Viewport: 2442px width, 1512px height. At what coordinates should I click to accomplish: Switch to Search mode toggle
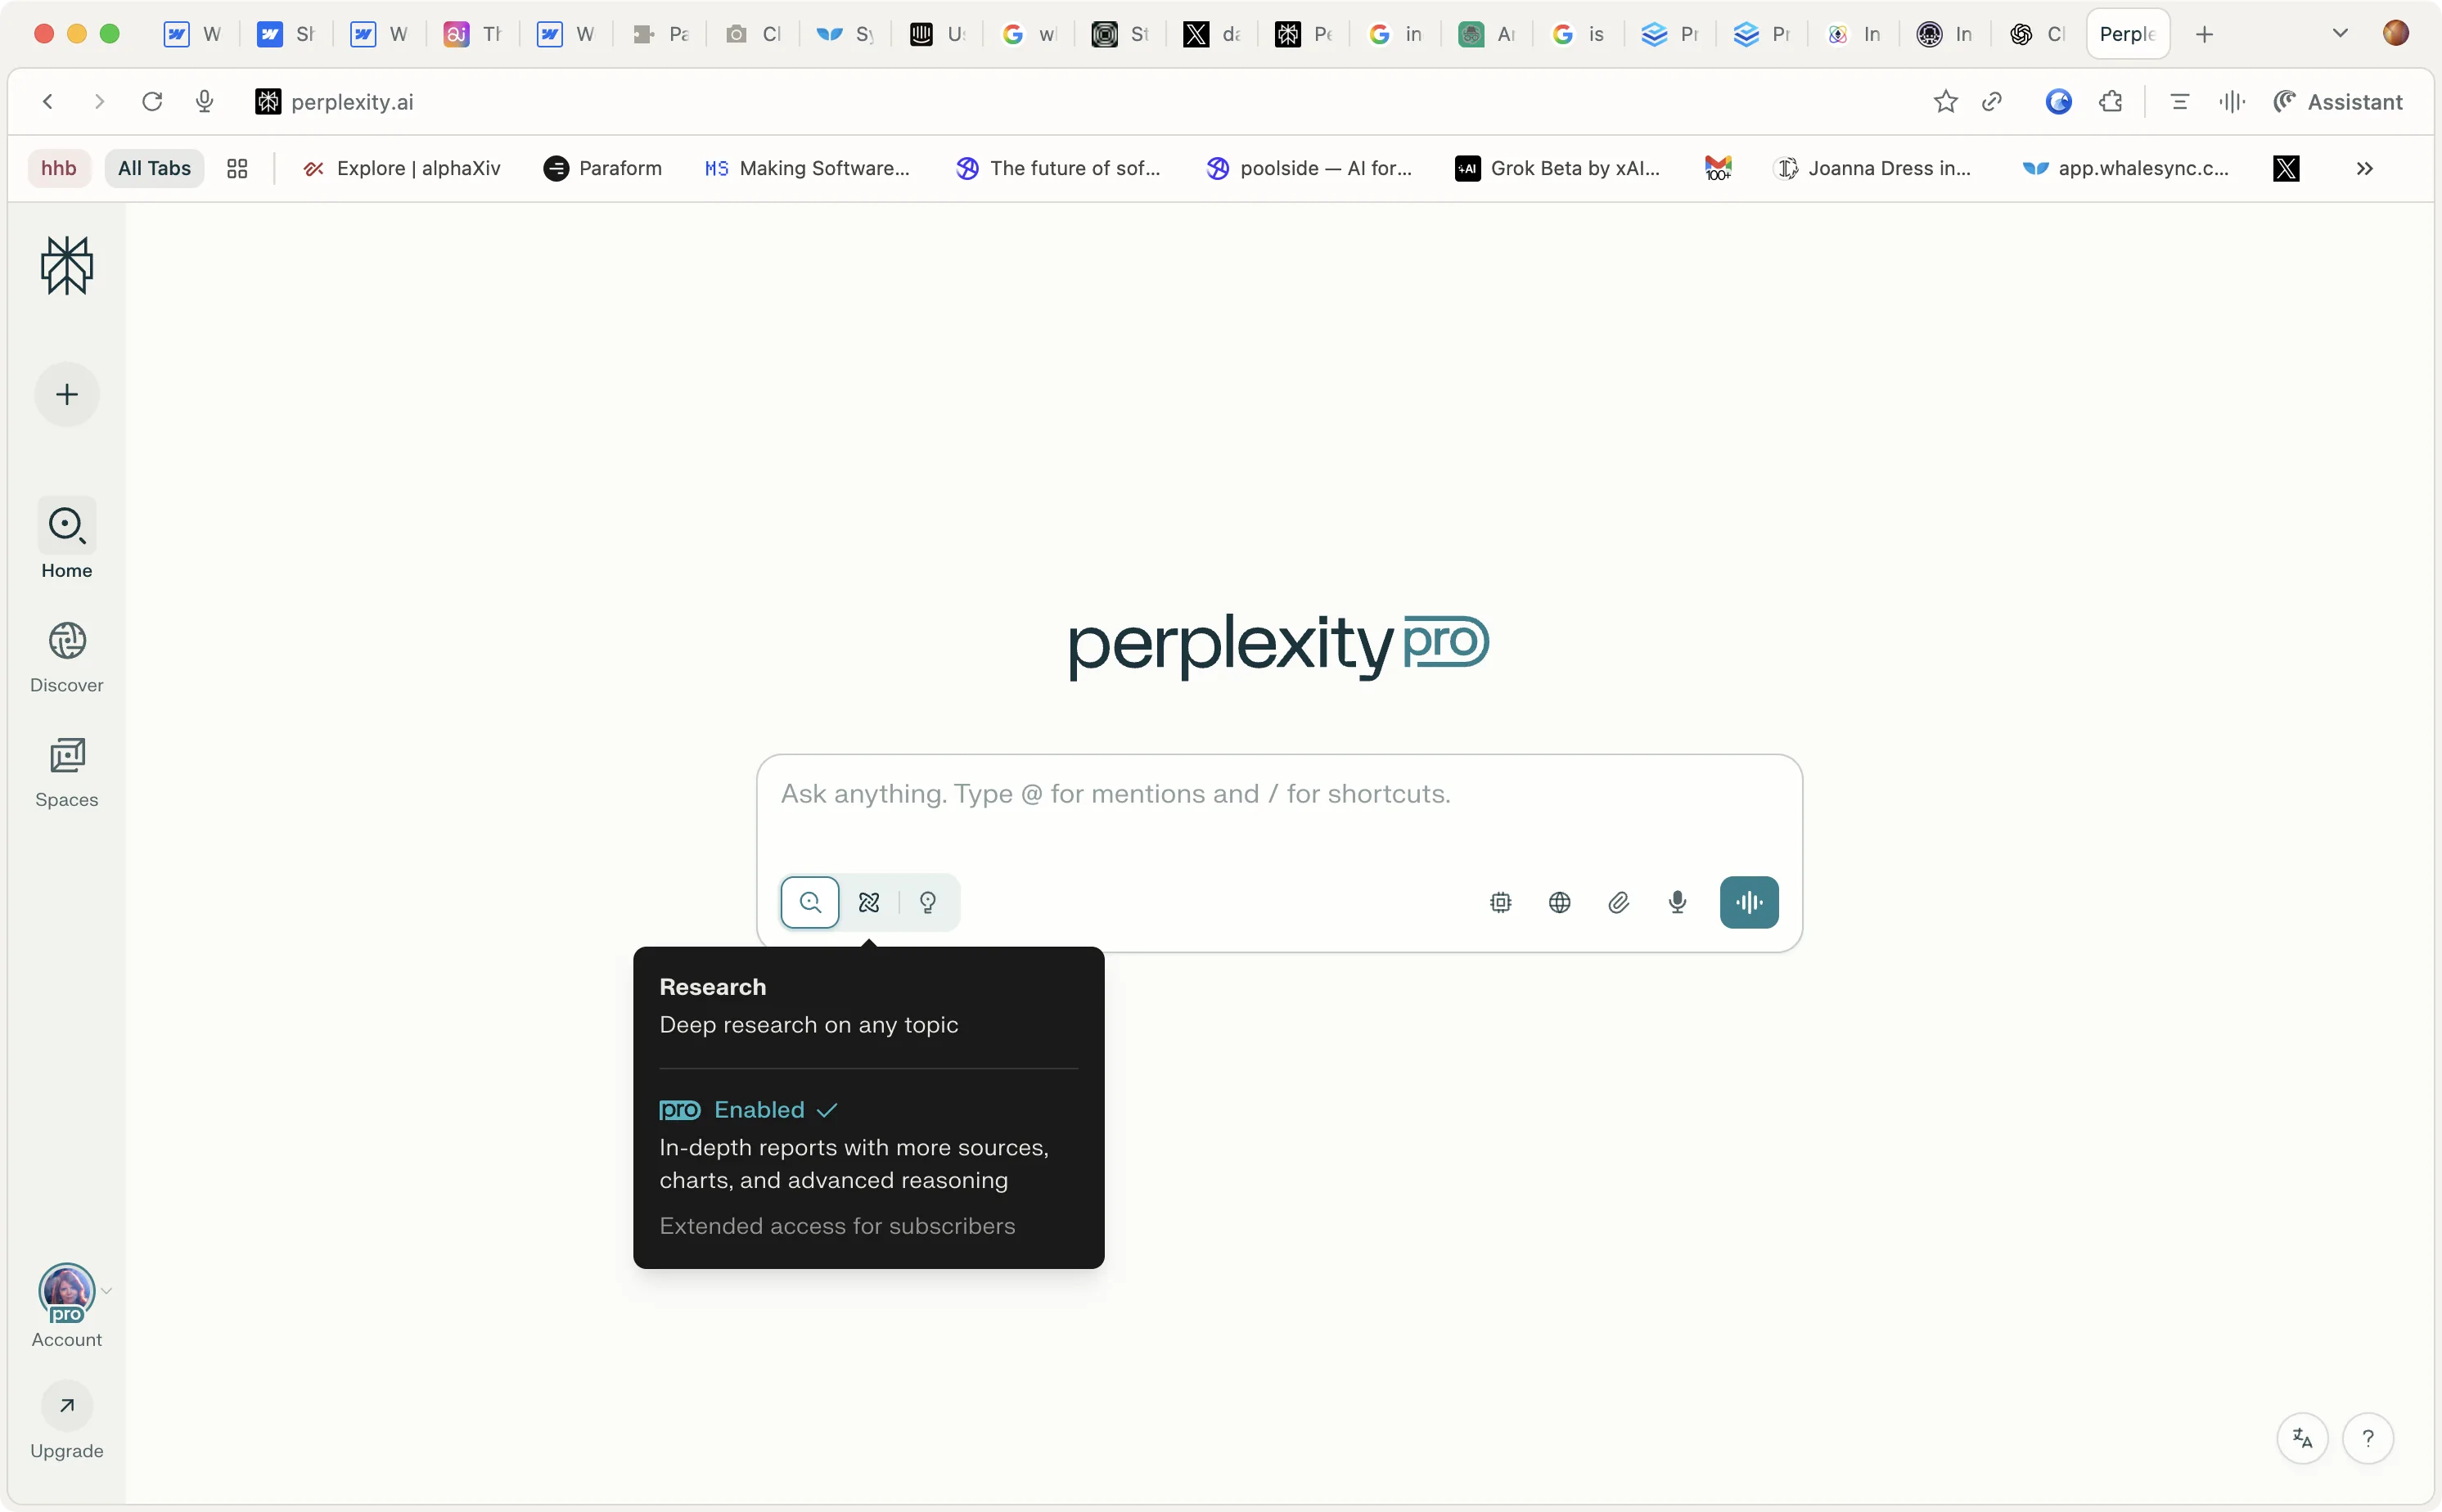(x=810, y=903)
